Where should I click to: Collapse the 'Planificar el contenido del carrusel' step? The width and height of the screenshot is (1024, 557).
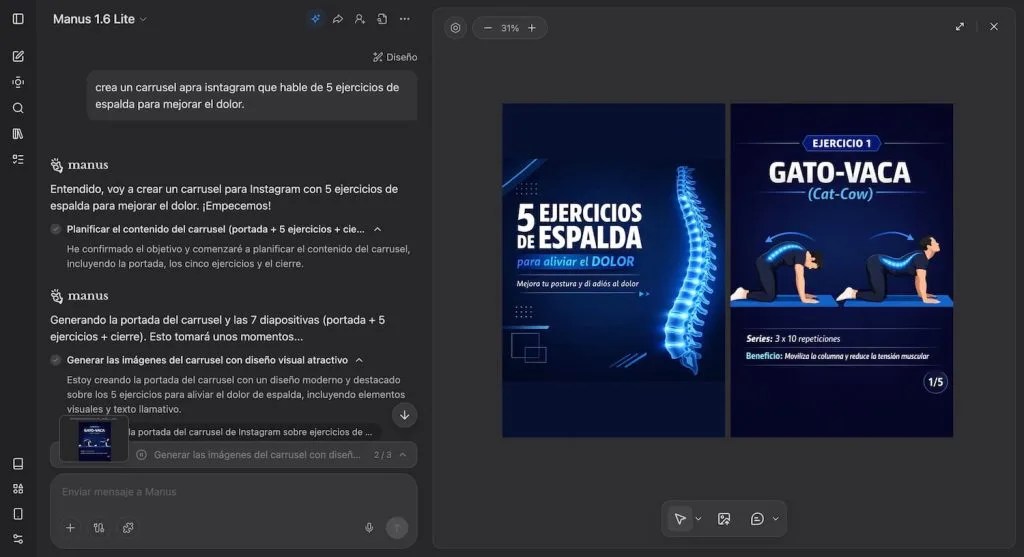coord(379,229)
